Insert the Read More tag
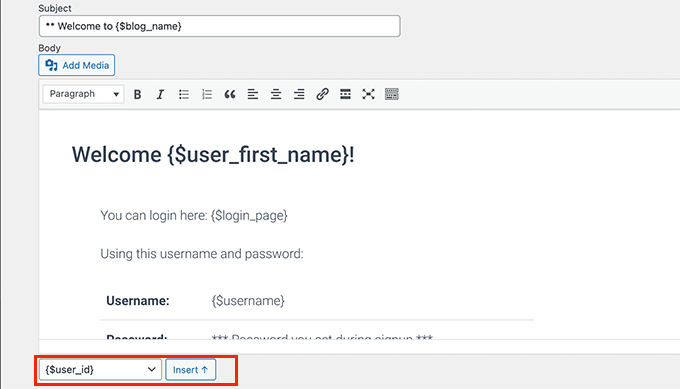The image size is (680, 389). 345,94
